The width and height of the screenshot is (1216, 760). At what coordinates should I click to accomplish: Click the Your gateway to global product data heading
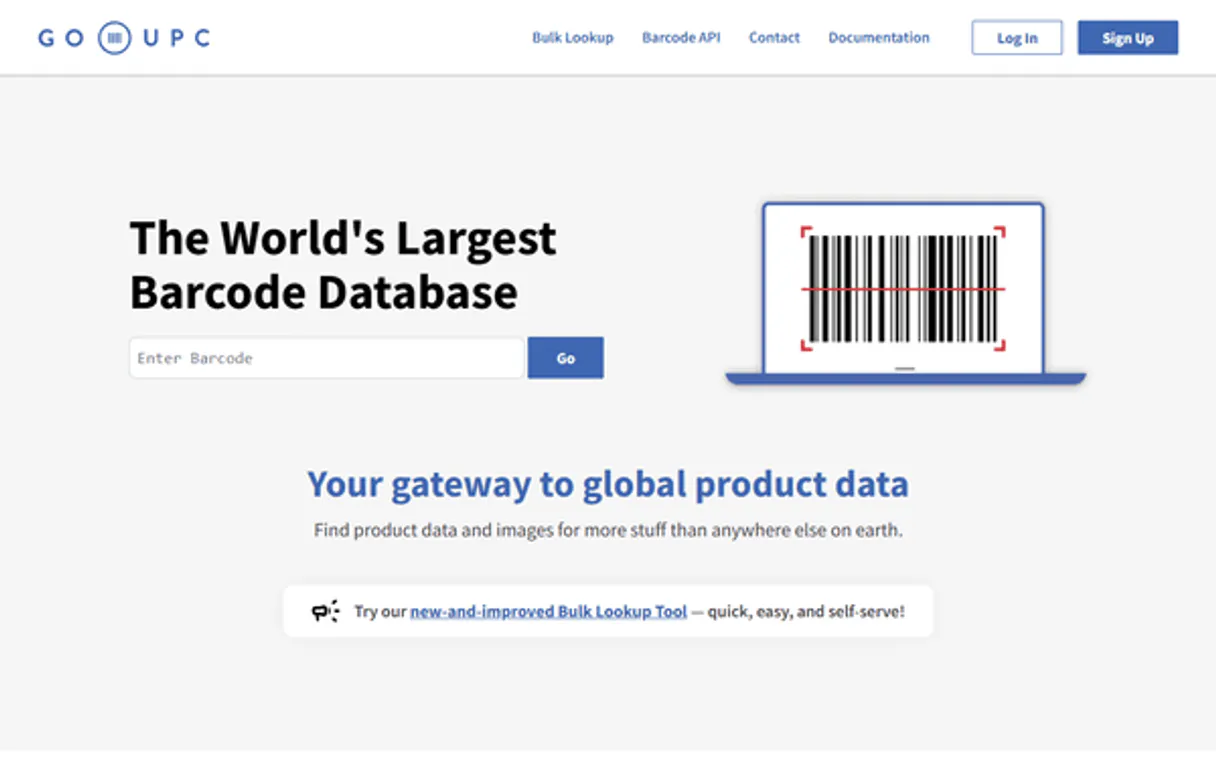[x=607, y=484]
